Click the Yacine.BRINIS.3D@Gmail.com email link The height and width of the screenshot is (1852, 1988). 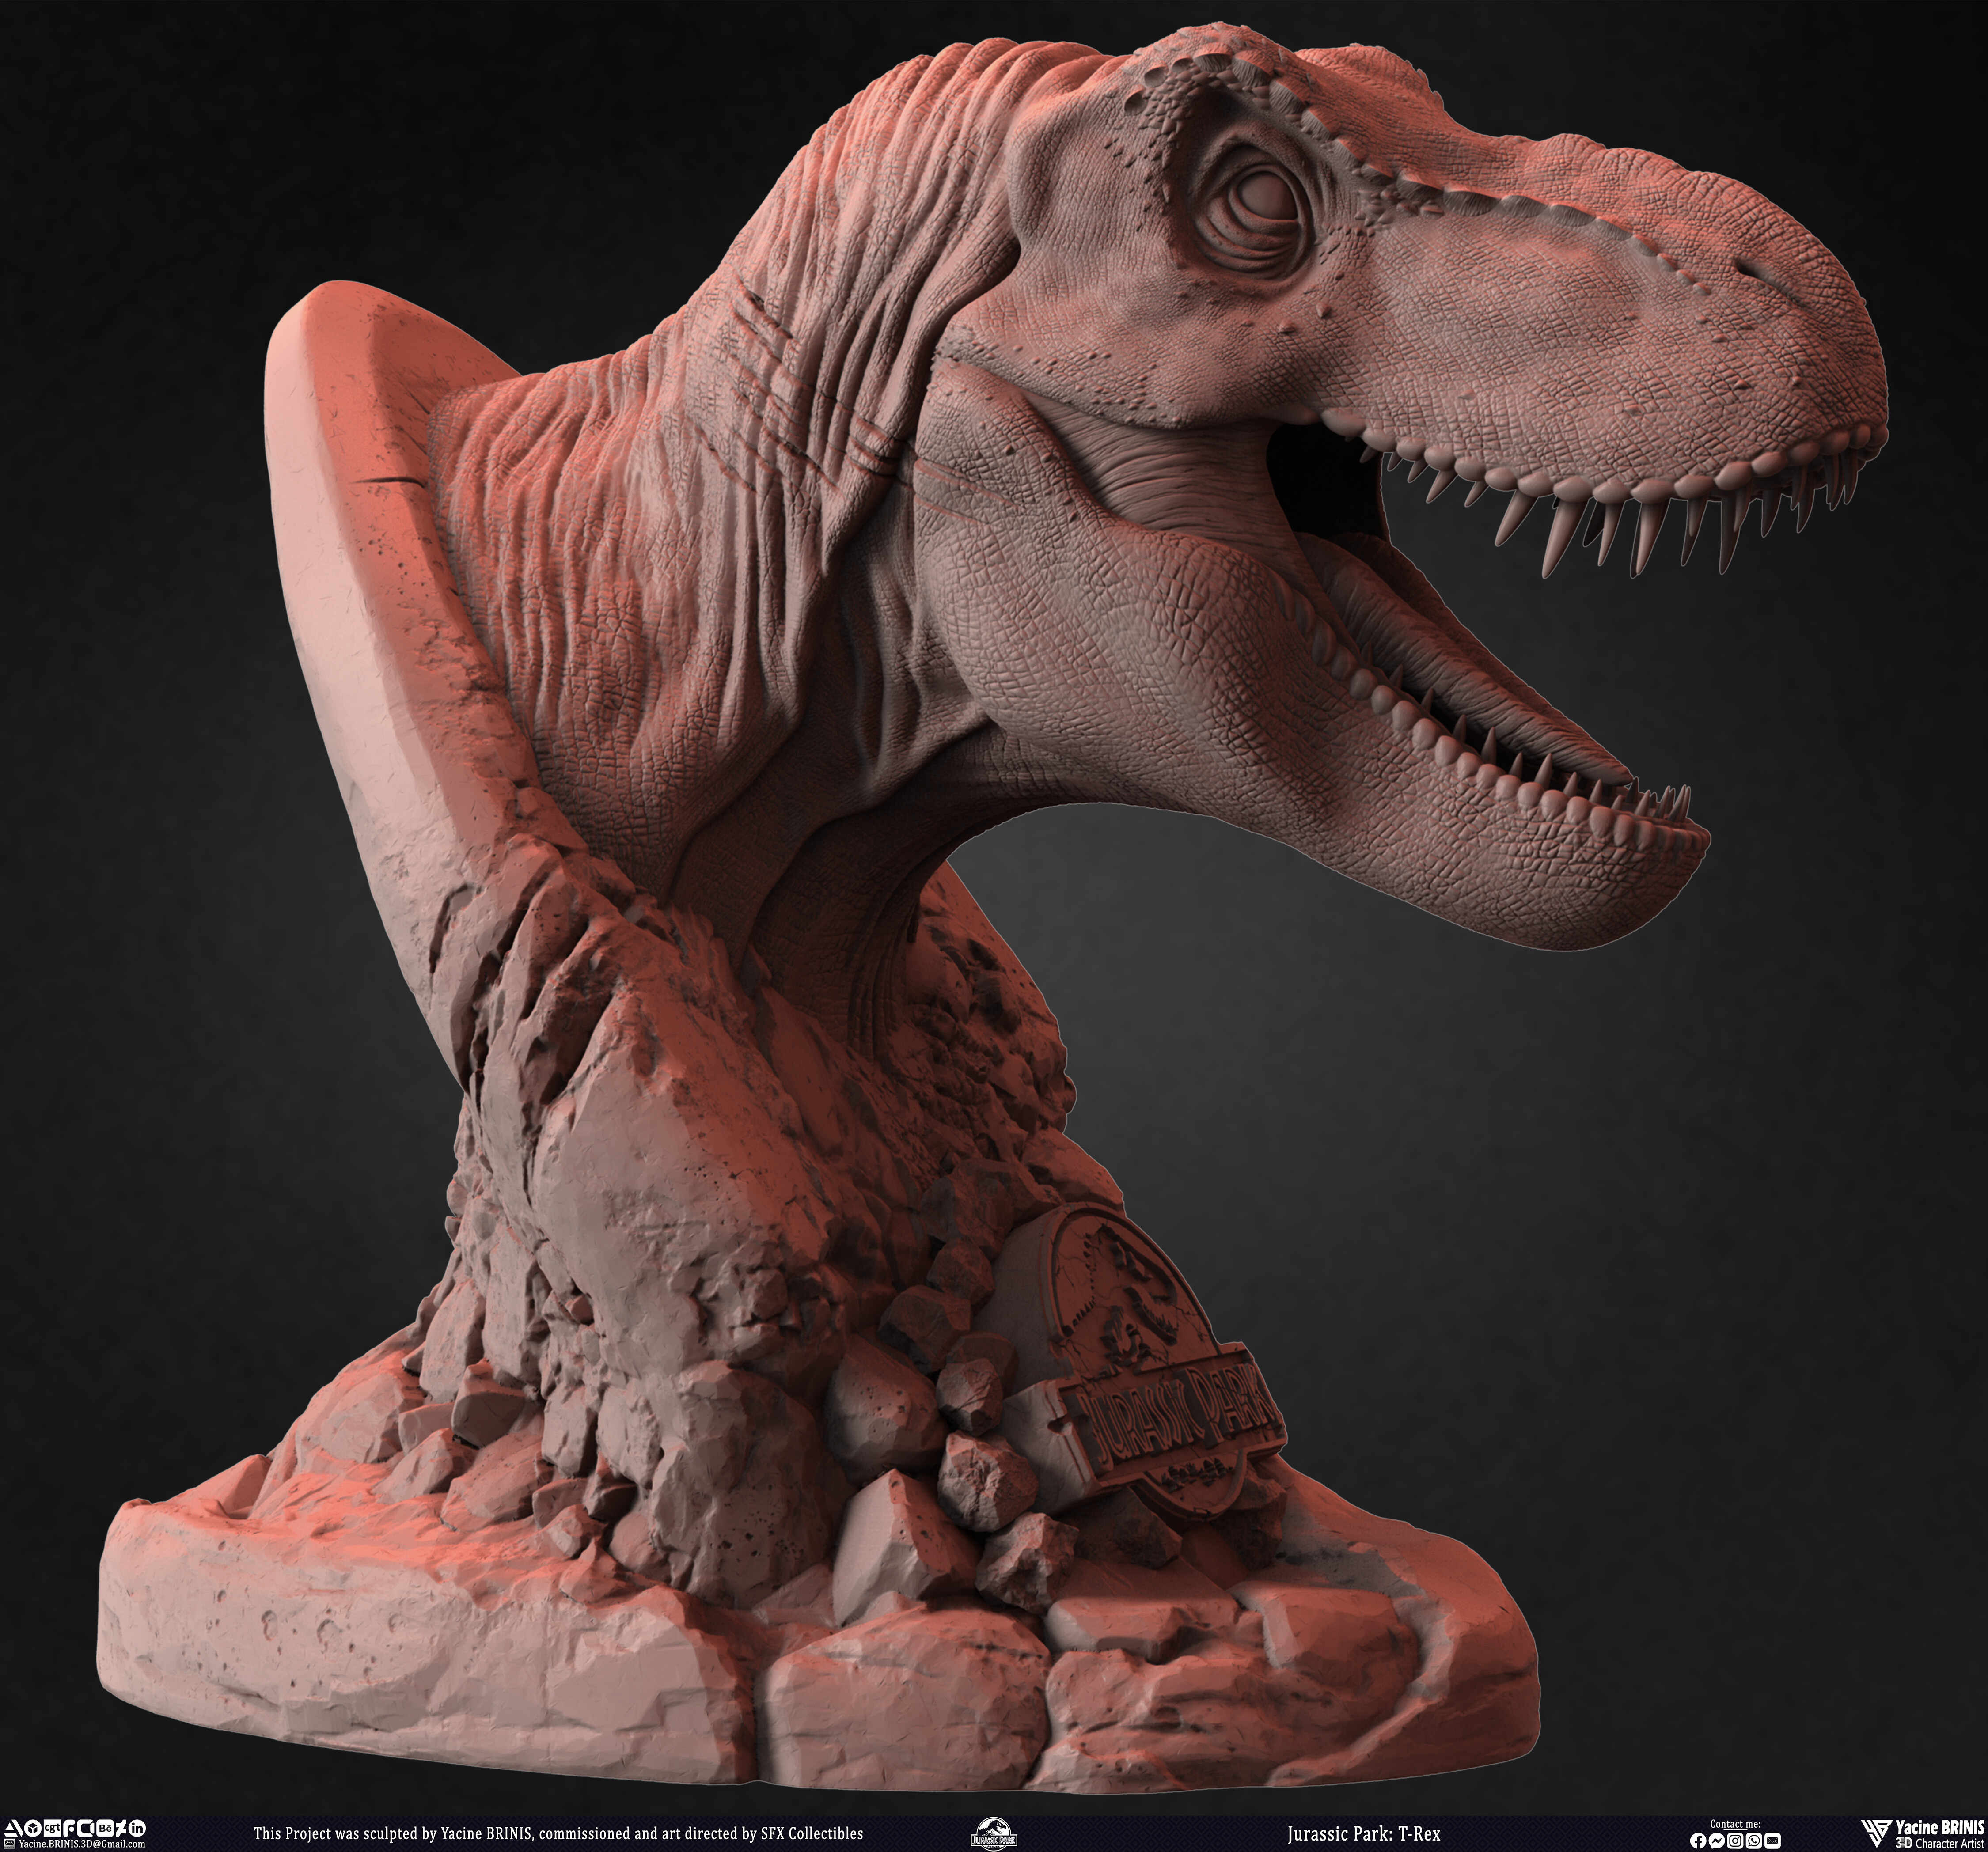(x=82, y=1843)
